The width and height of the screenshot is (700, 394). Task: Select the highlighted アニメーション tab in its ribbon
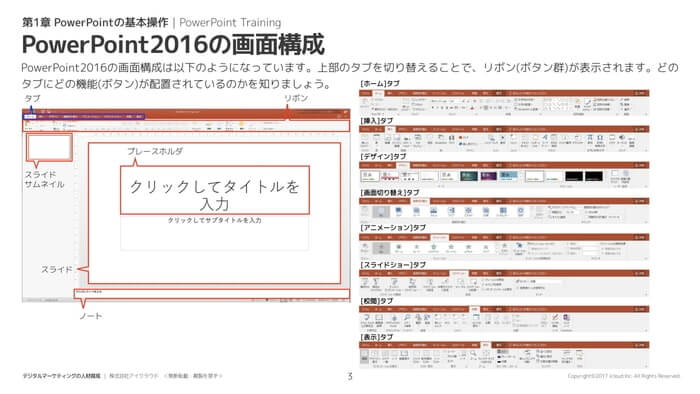(x=440, y=237)
